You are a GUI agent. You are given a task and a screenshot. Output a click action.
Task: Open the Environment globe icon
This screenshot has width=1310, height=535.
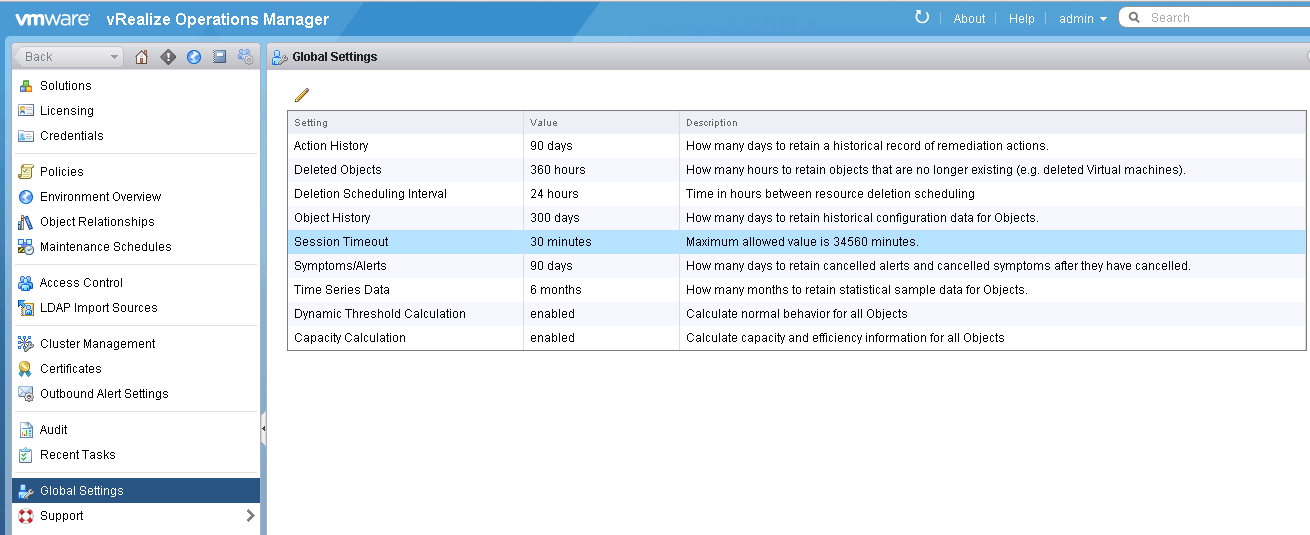pyautogui.click(x=194, y=57)
